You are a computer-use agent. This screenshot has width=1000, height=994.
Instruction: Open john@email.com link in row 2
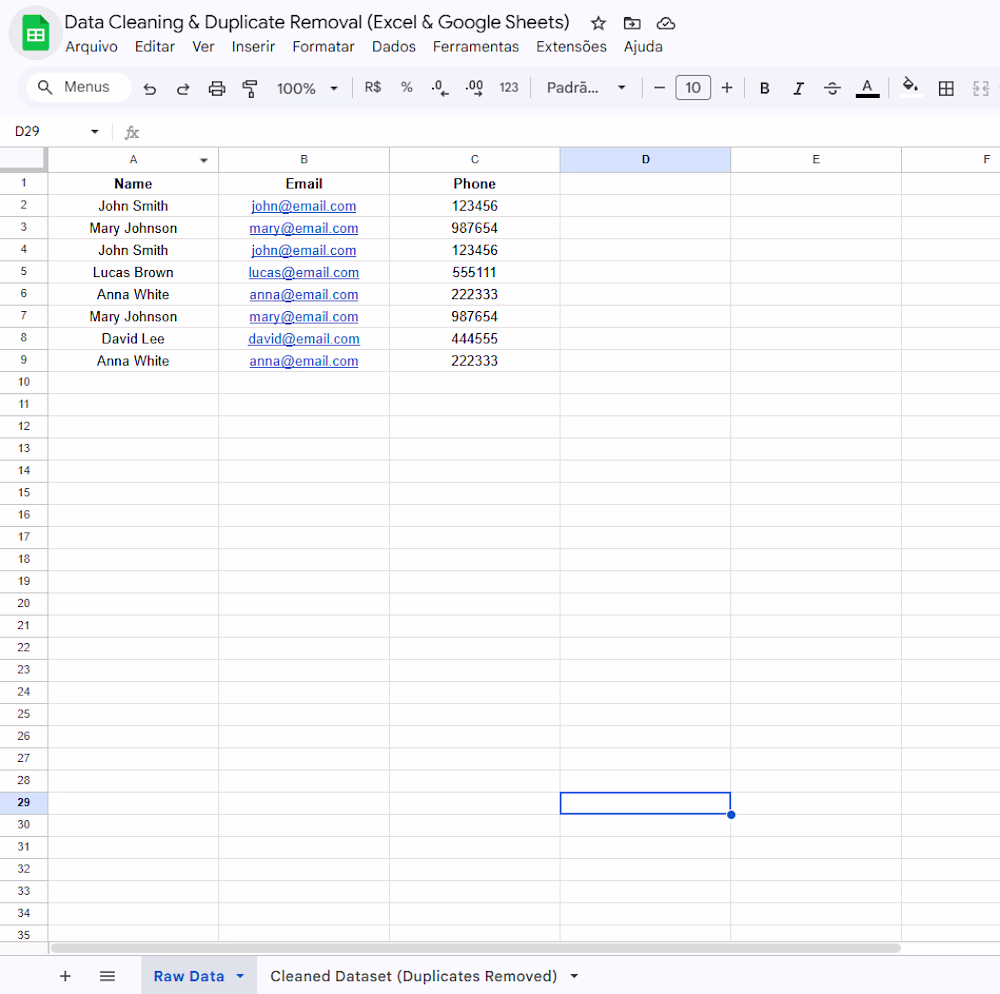click(x=304, y=206)
